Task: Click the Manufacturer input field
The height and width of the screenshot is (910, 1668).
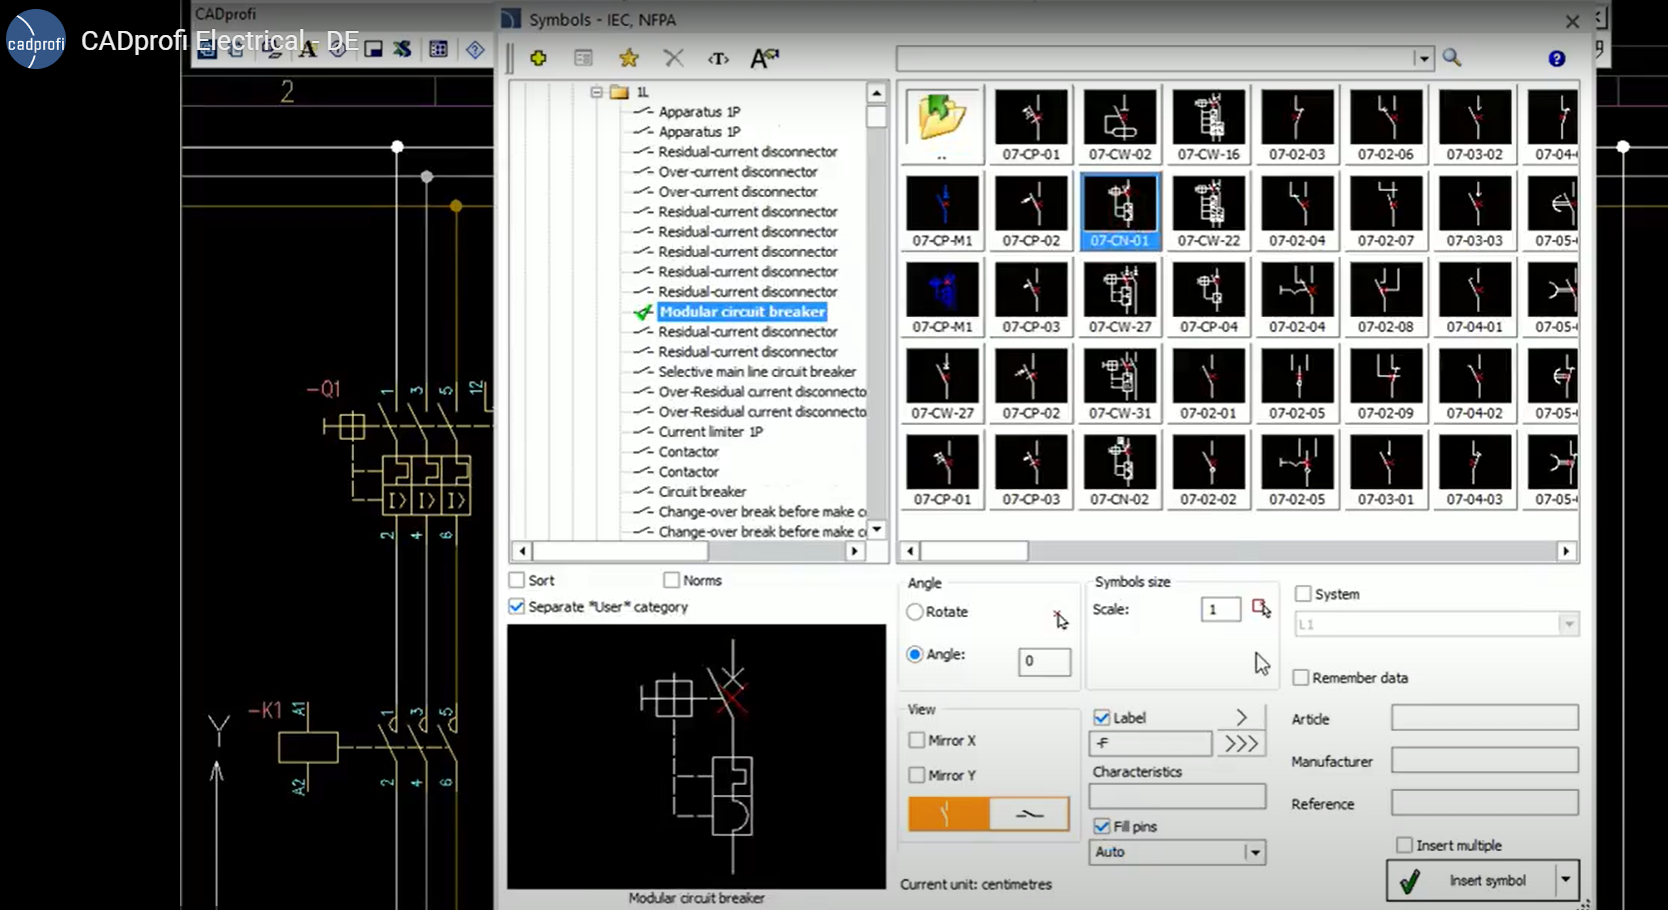Action: click(x=1484, y=761)
